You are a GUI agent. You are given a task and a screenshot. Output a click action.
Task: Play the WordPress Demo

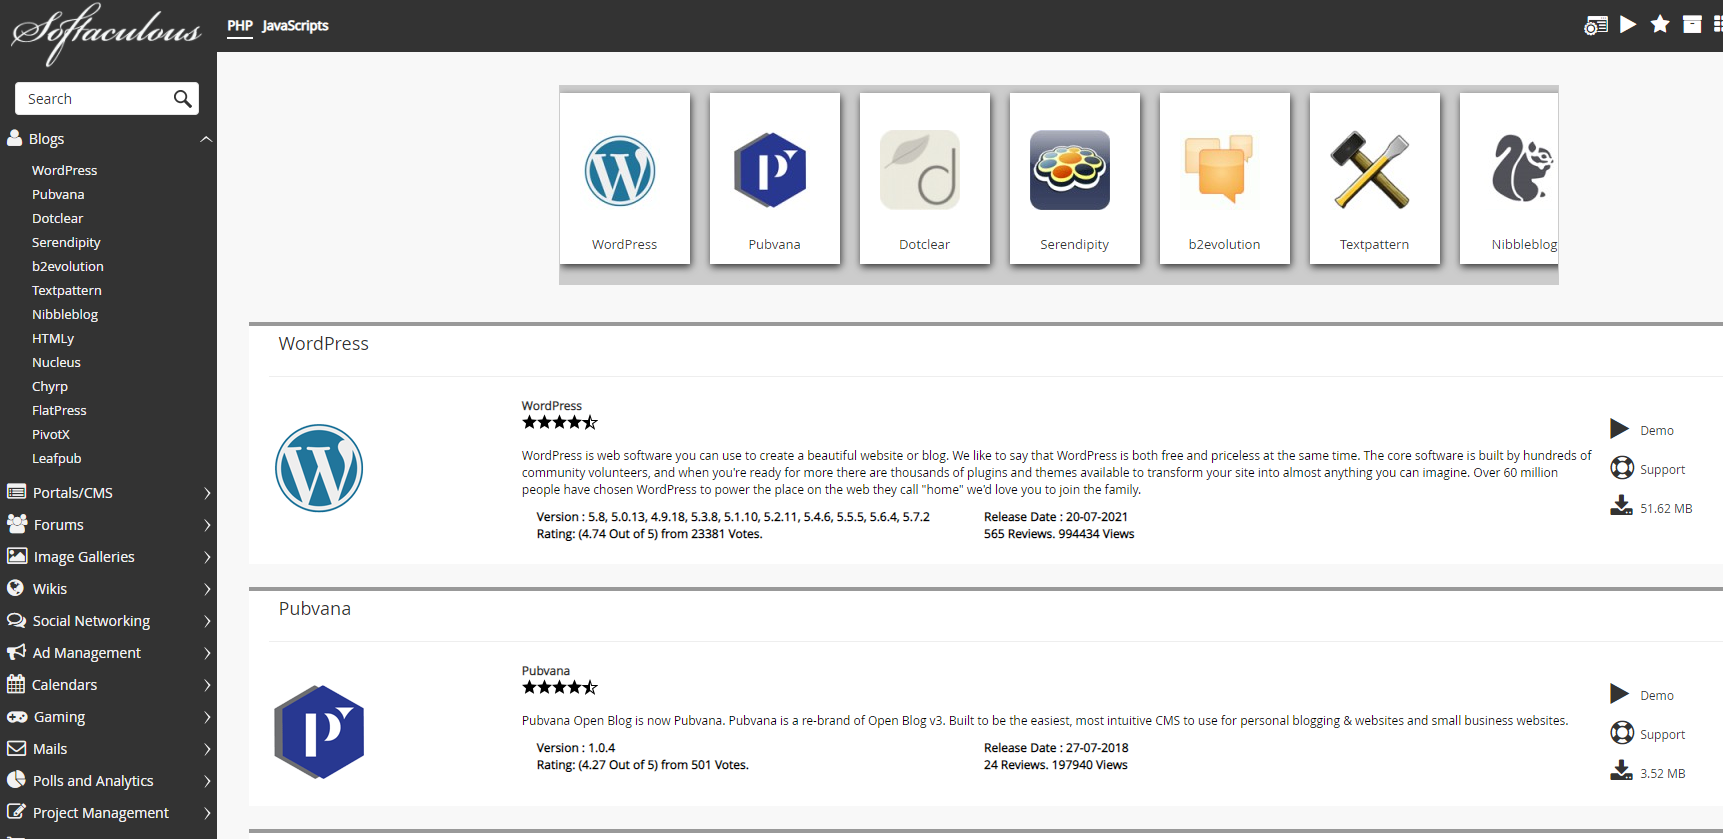coord(1619,429)
